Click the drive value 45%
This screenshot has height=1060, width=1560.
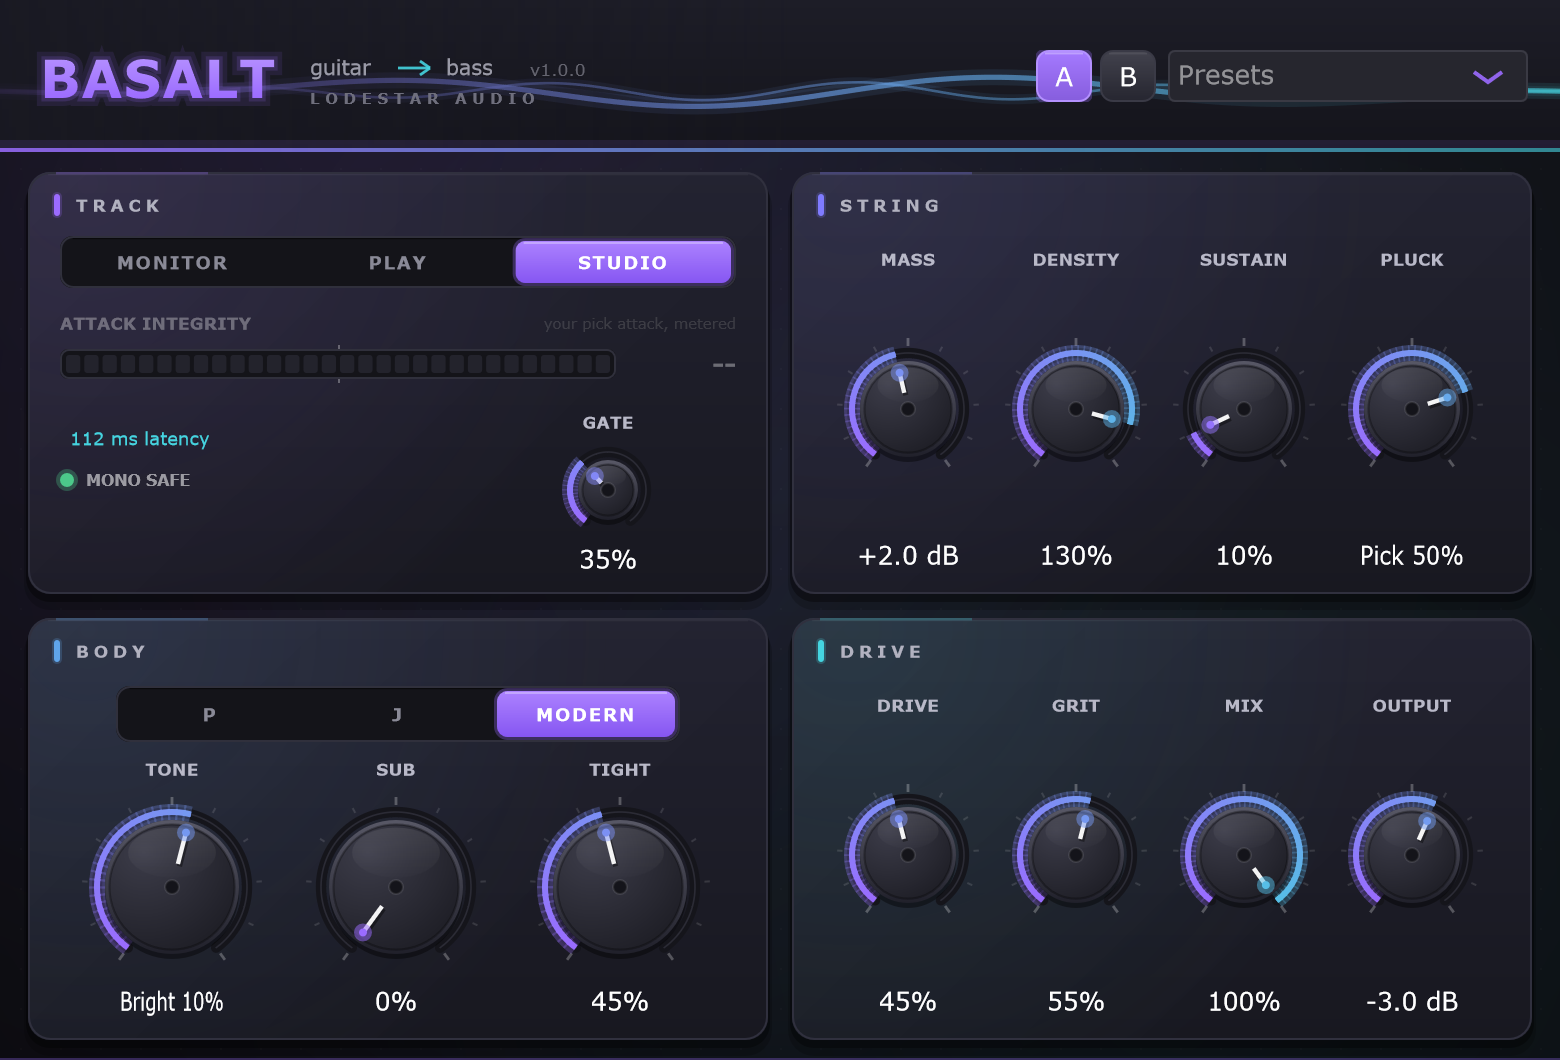[908, 1001]
